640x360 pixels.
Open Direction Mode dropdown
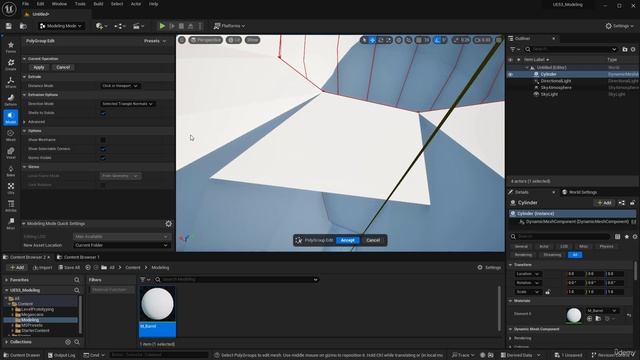tap(128, 104)
